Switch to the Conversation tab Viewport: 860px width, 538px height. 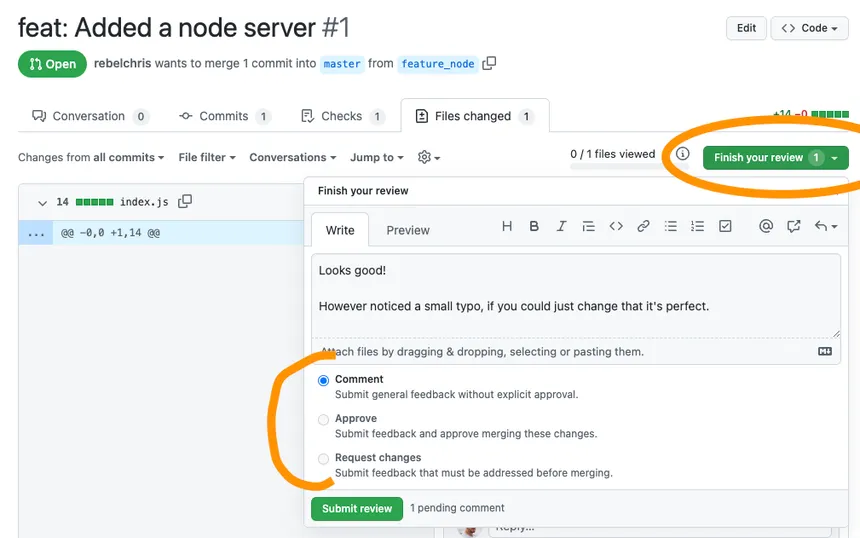point(90,116)
